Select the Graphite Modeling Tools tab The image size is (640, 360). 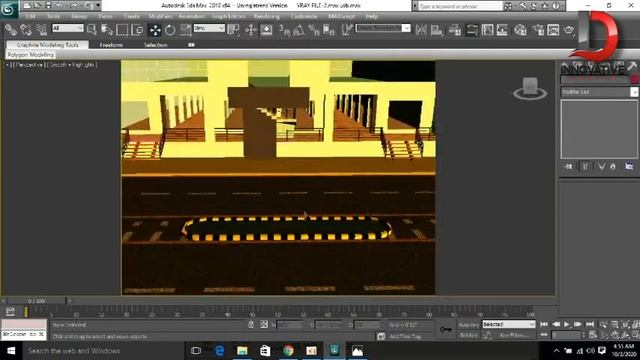(x=48, y=44)
